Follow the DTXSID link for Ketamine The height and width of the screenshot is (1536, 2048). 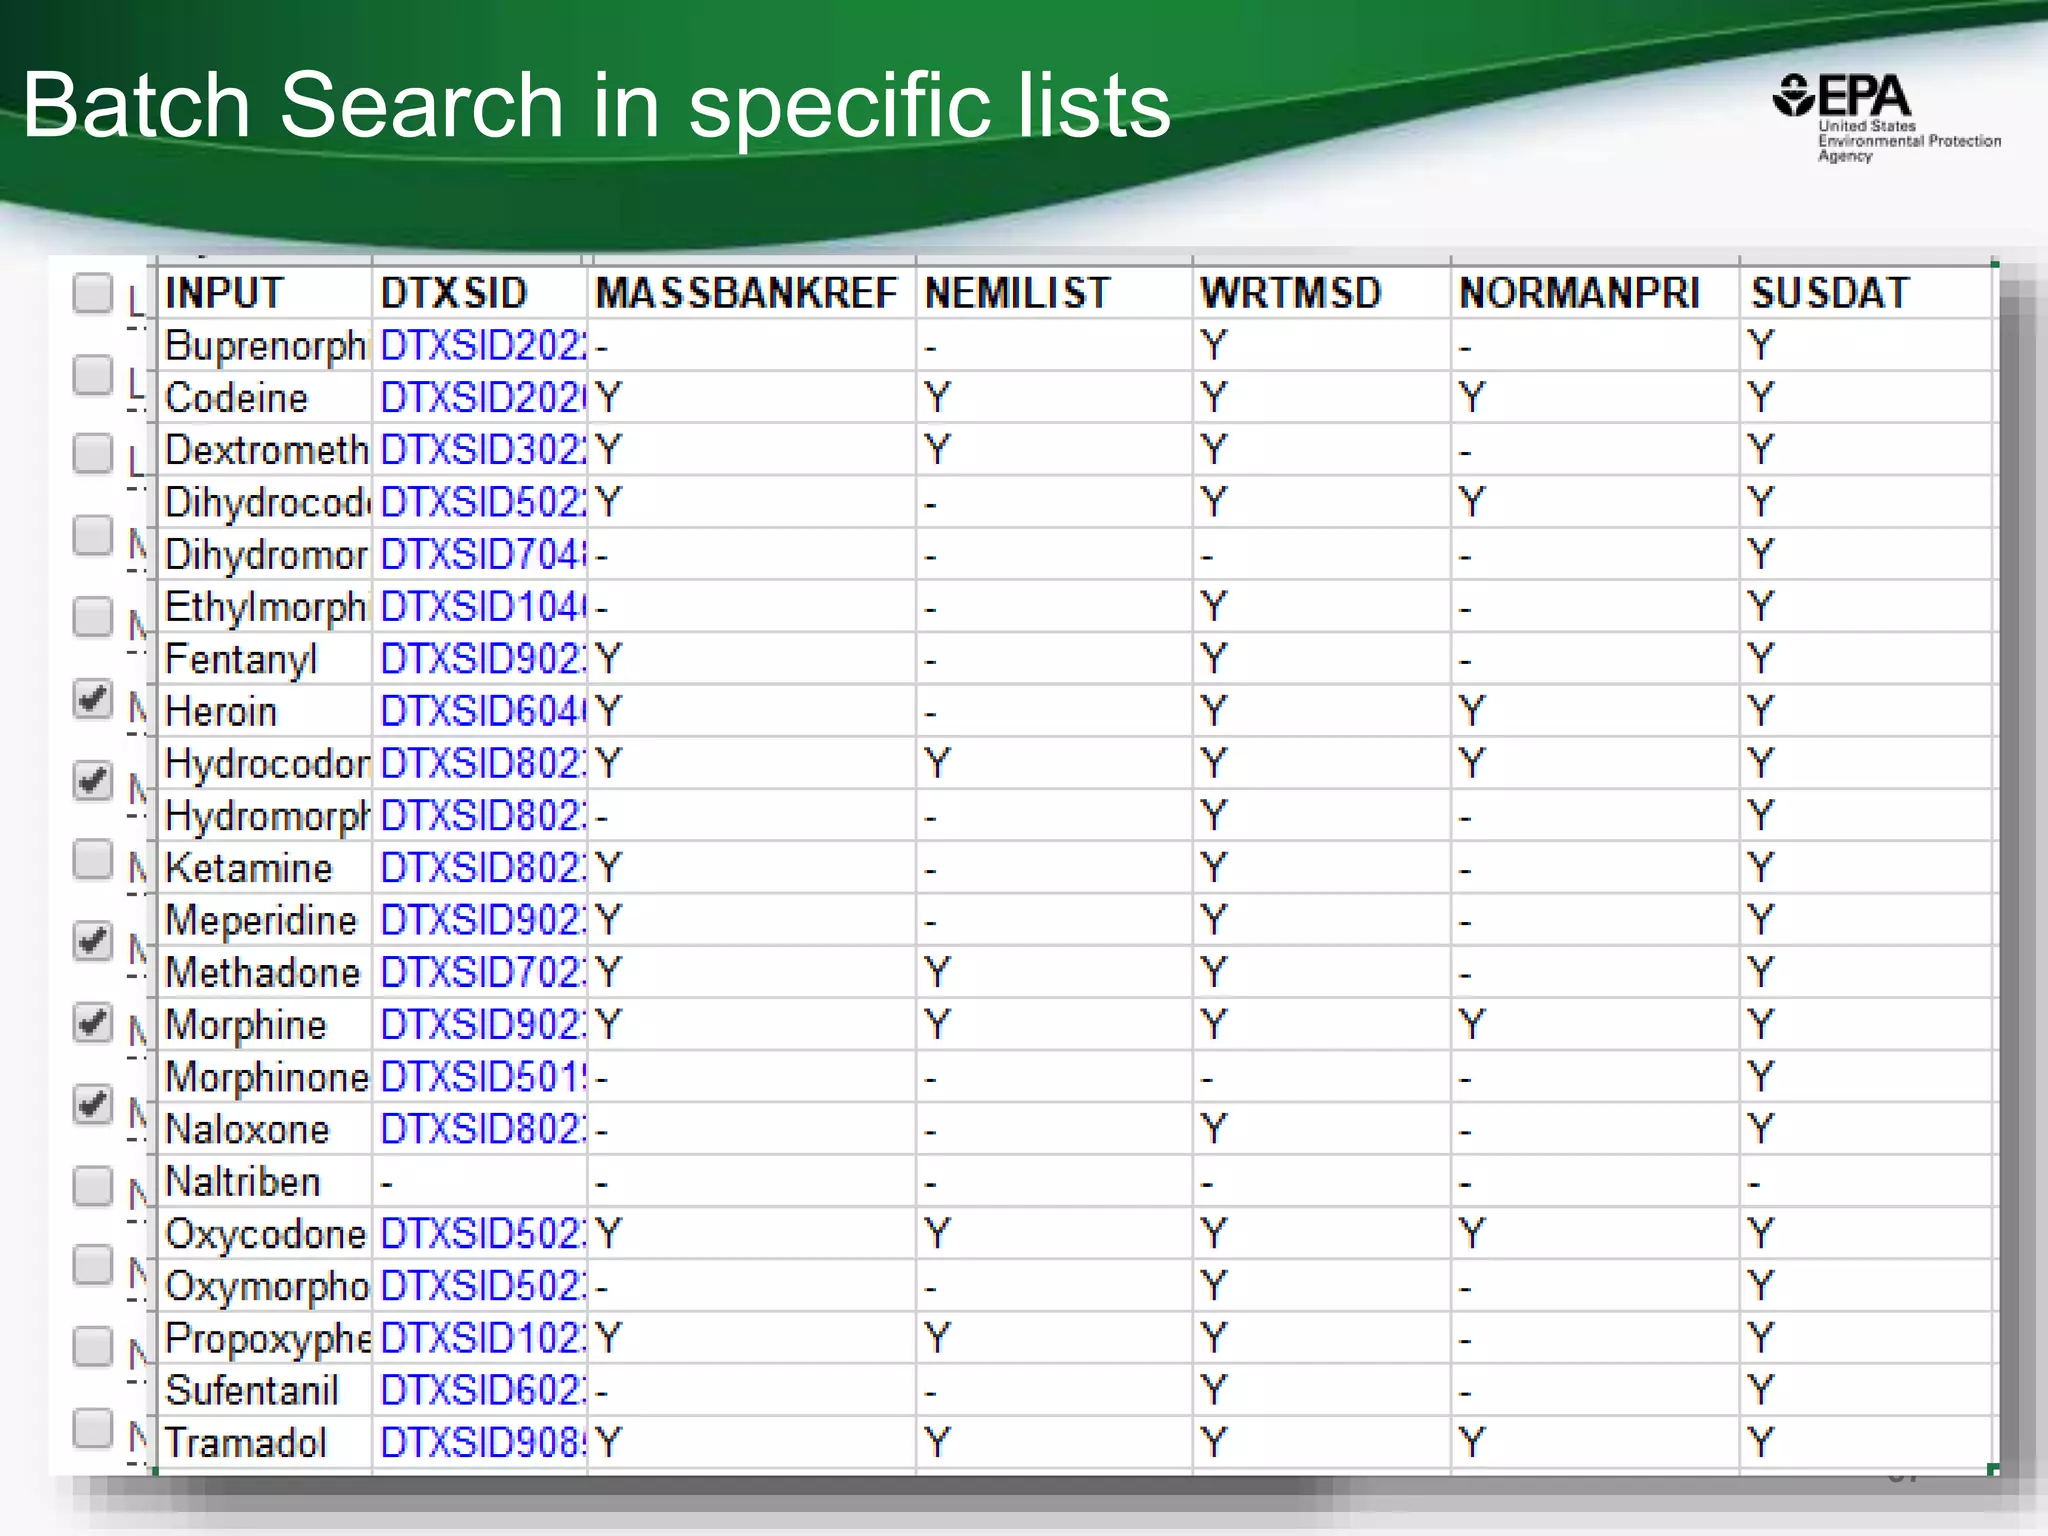coord(483,868)
